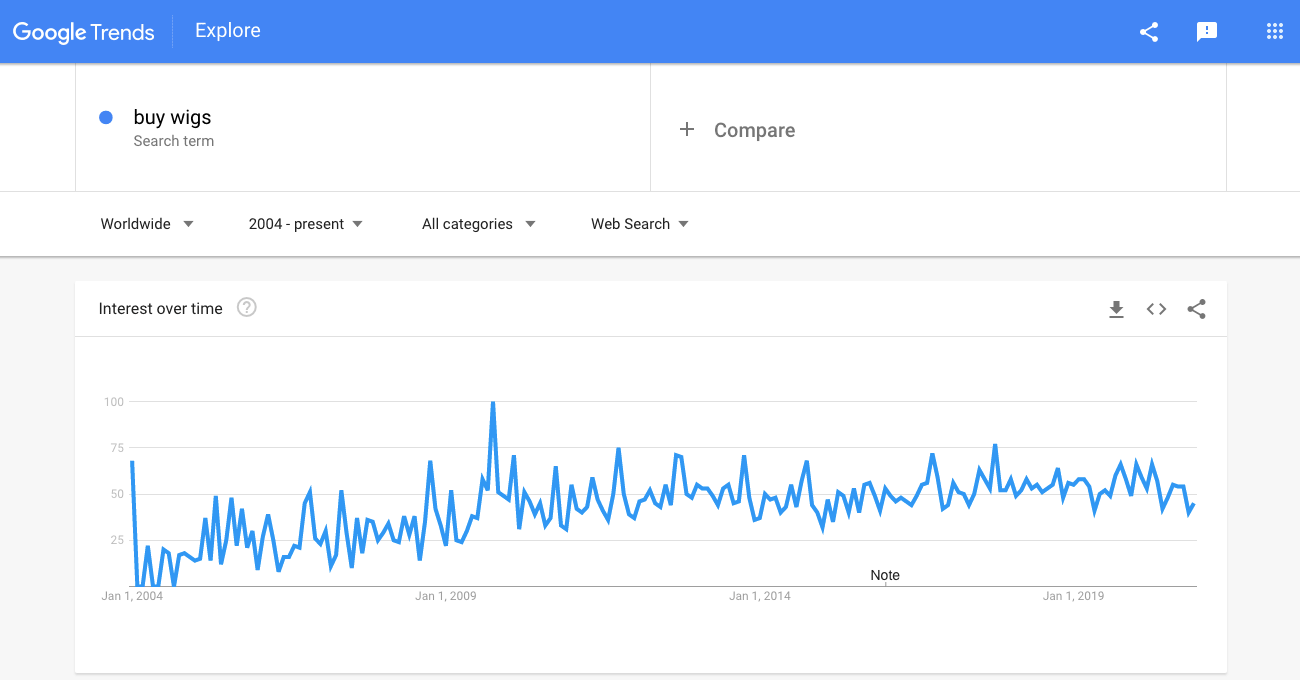The width and height of the screenshot is (1300, 680).
Task: Open the Worldwide region dropdown
Action: point(147,224)
